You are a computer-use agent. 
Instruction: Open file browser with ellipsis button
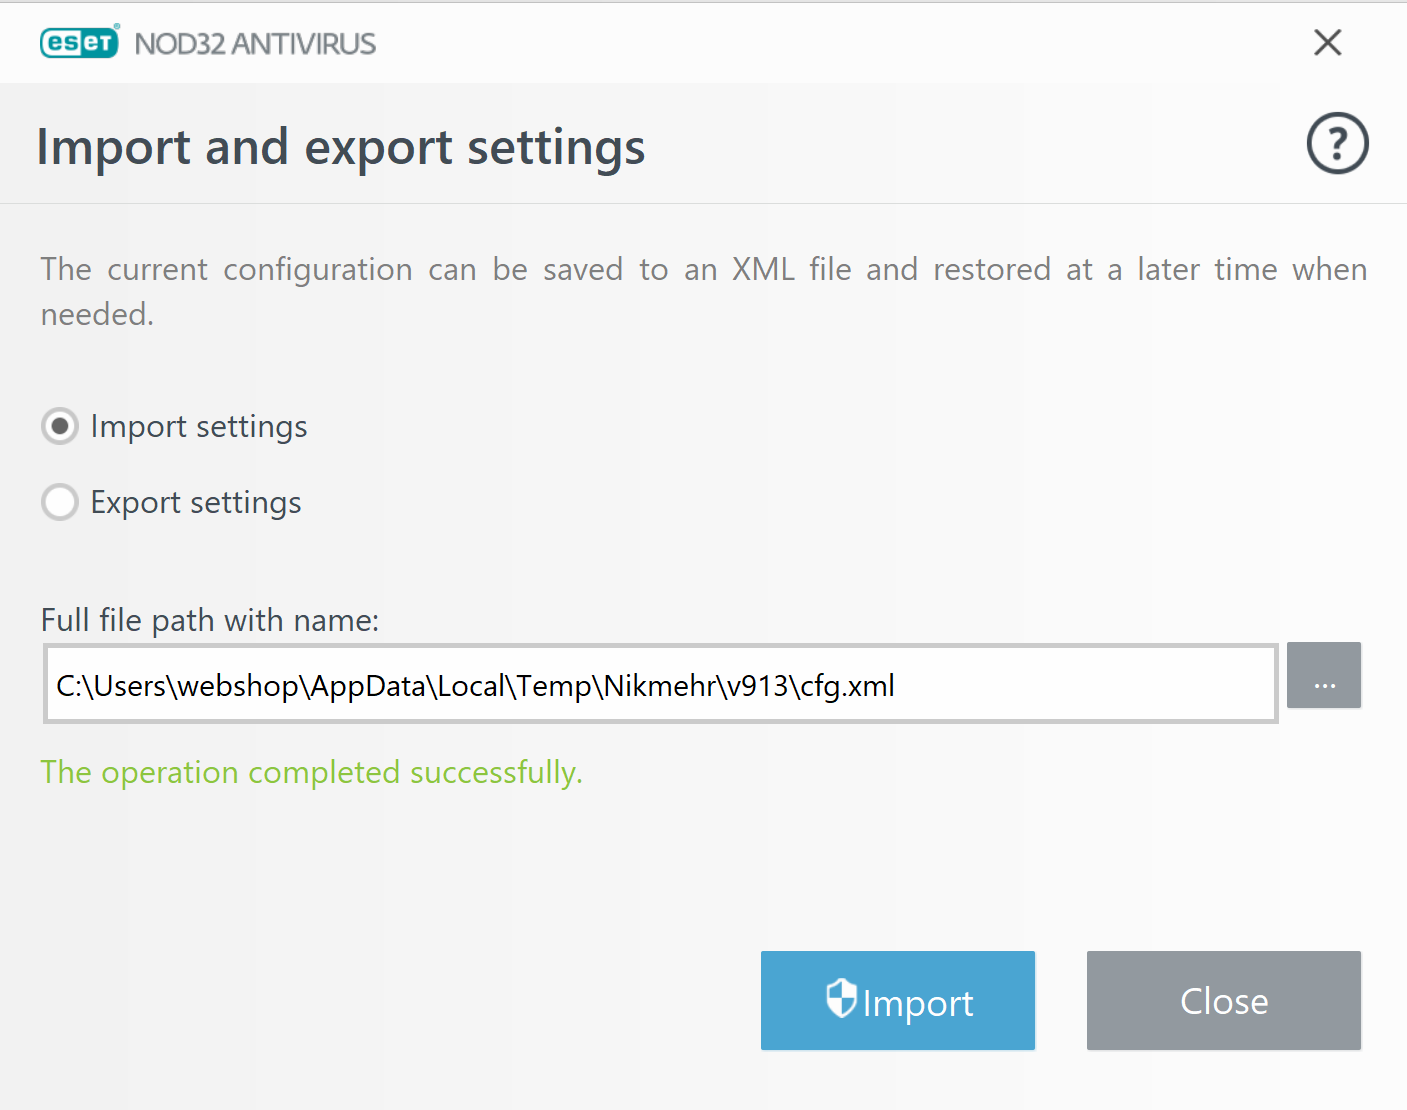(x=1324, y=675)
